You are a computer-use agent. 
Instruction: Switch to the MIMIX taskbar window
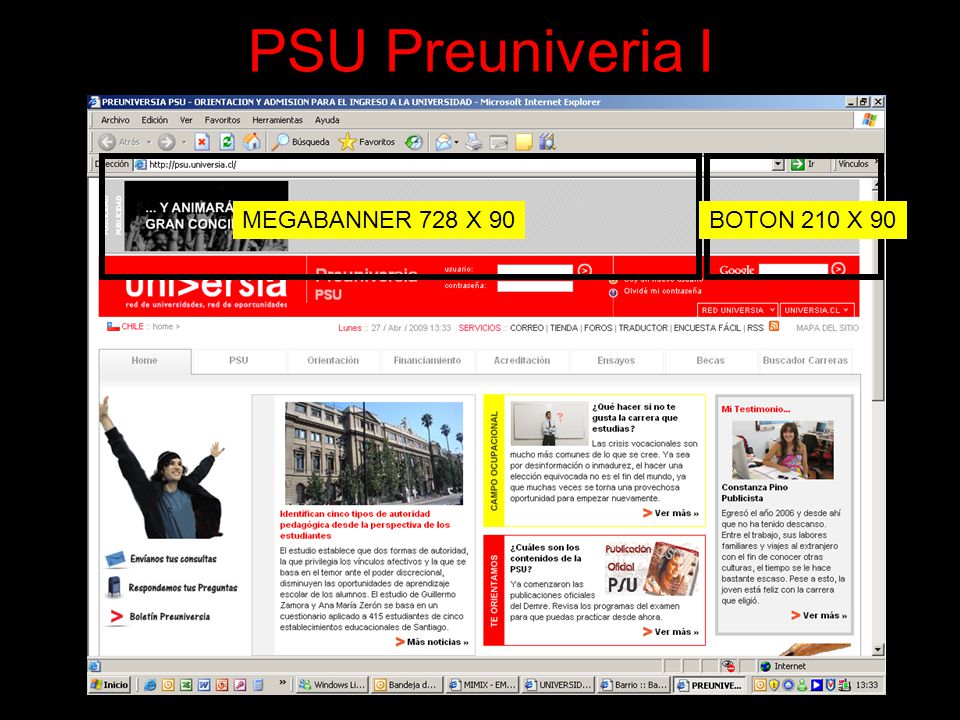[482, 685]
